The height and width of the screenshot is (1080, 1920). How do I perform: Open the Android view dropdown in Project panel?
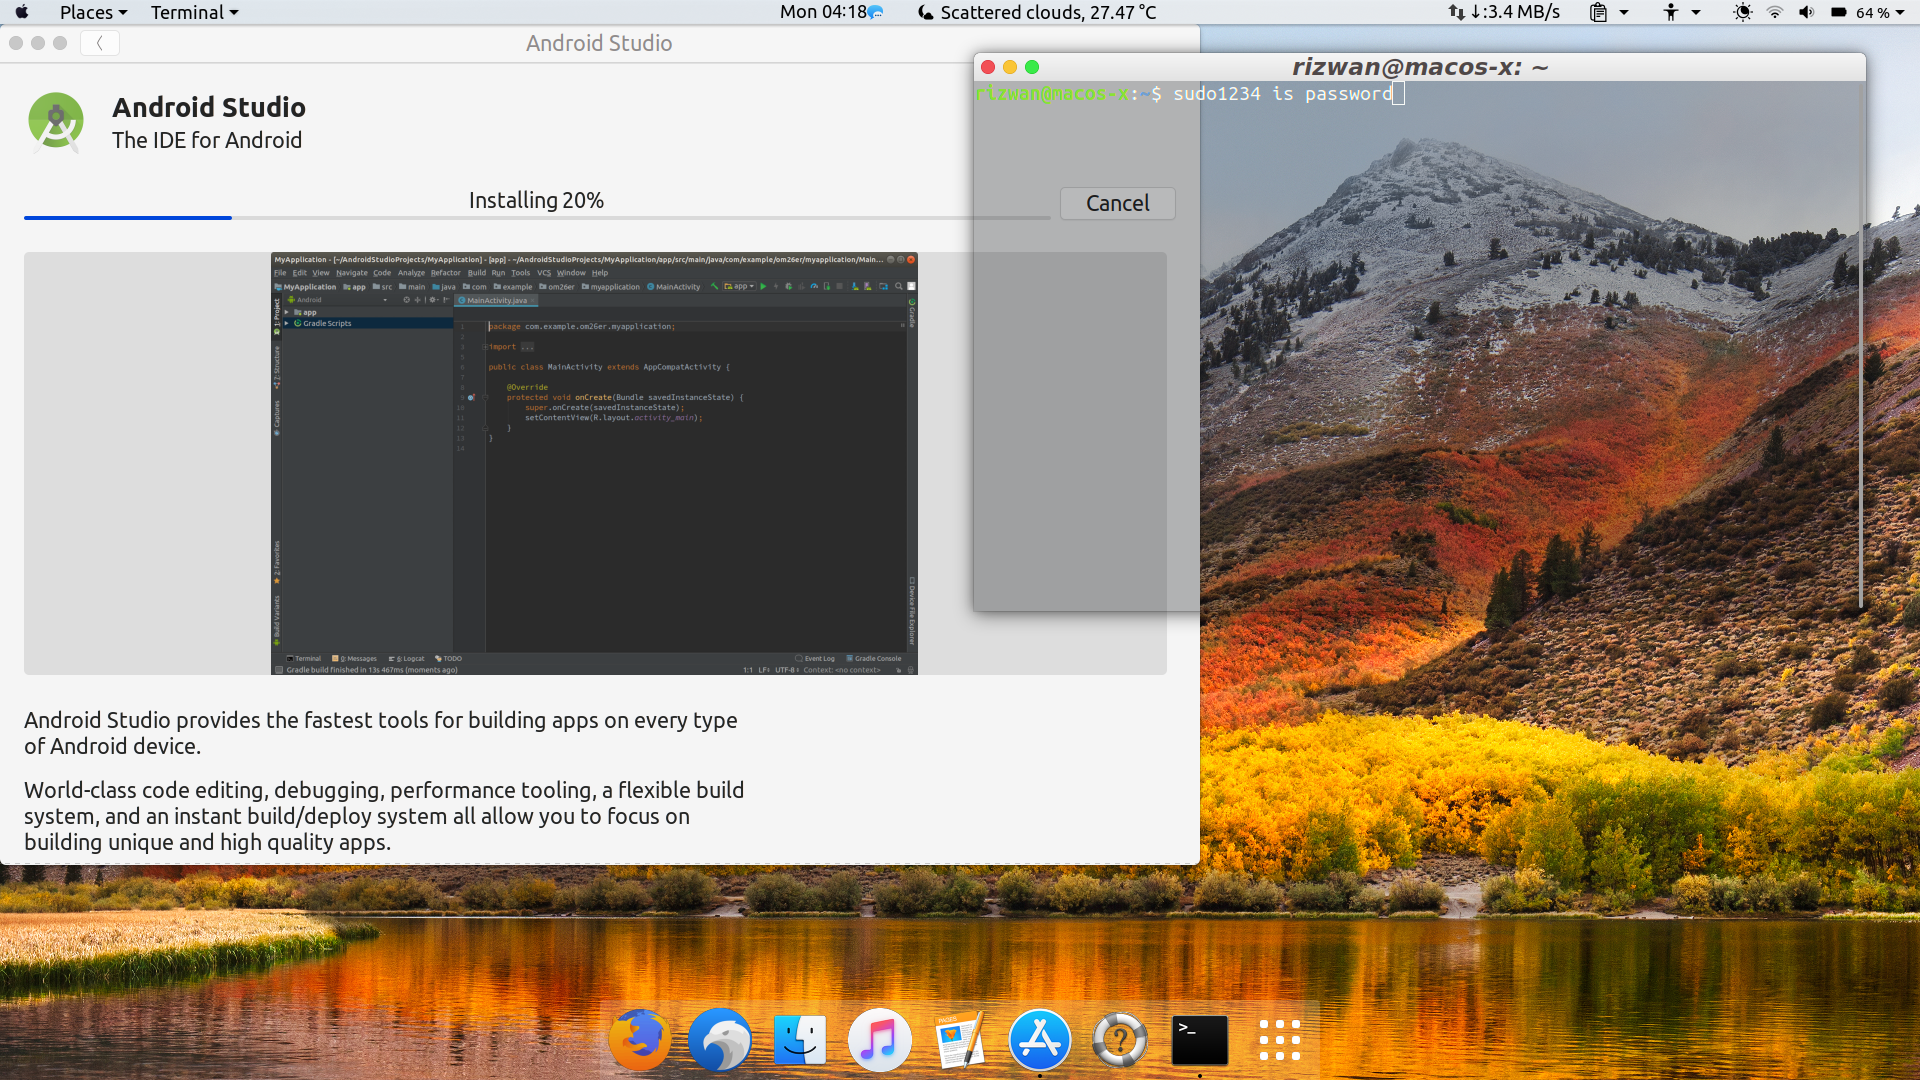pos(385,300)
